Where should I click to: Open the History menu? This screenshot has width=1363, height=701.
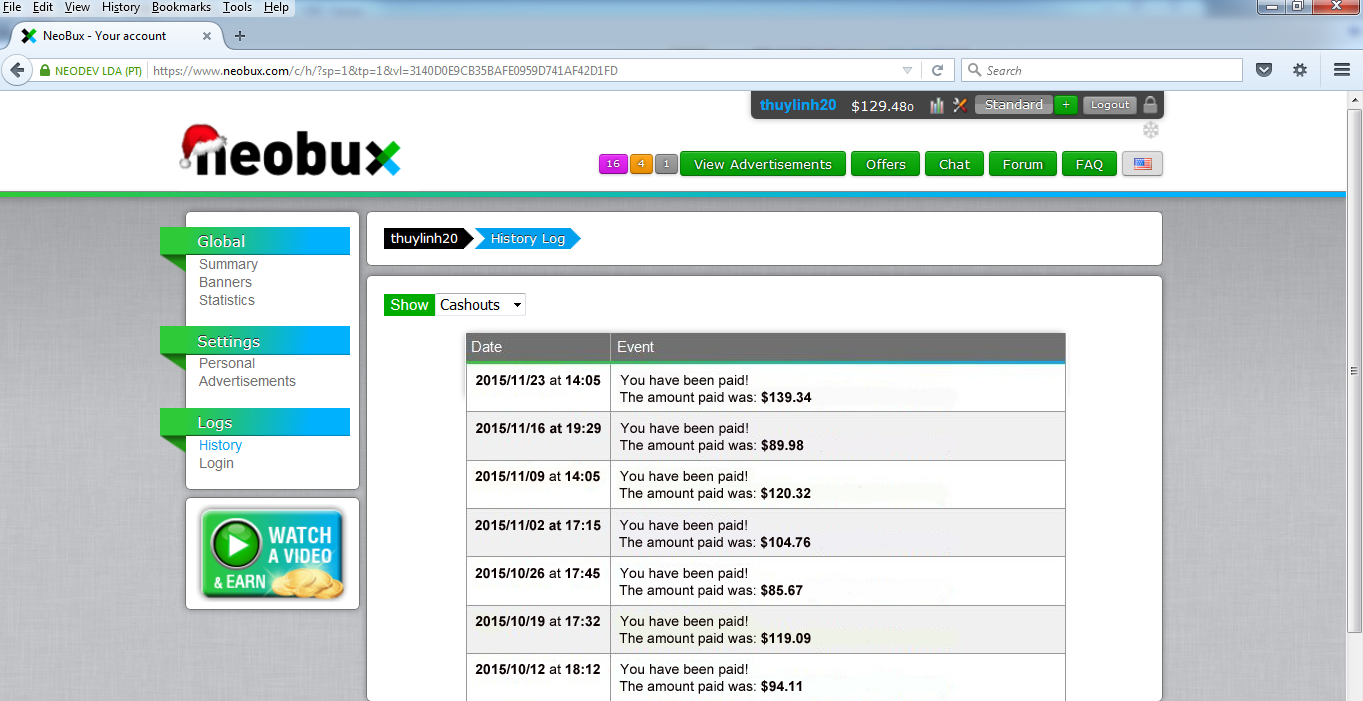coord(121,7)
